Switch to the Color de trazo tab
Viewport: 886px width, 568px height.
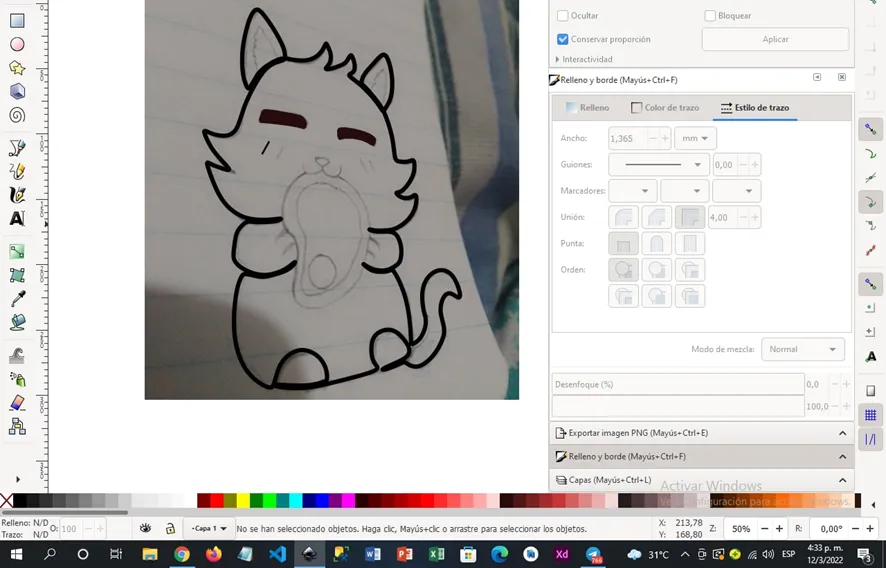(x=664, y=107)
